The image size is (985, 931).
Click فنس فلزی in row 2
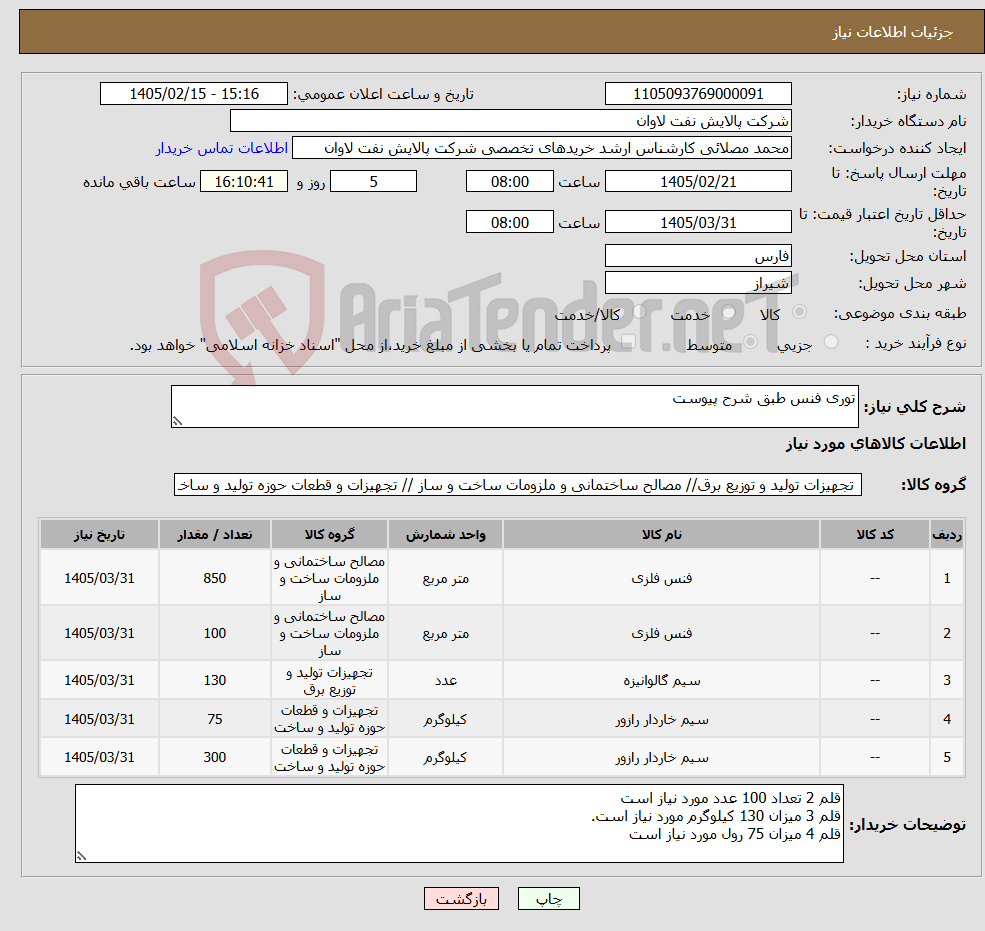click(661, 633)
